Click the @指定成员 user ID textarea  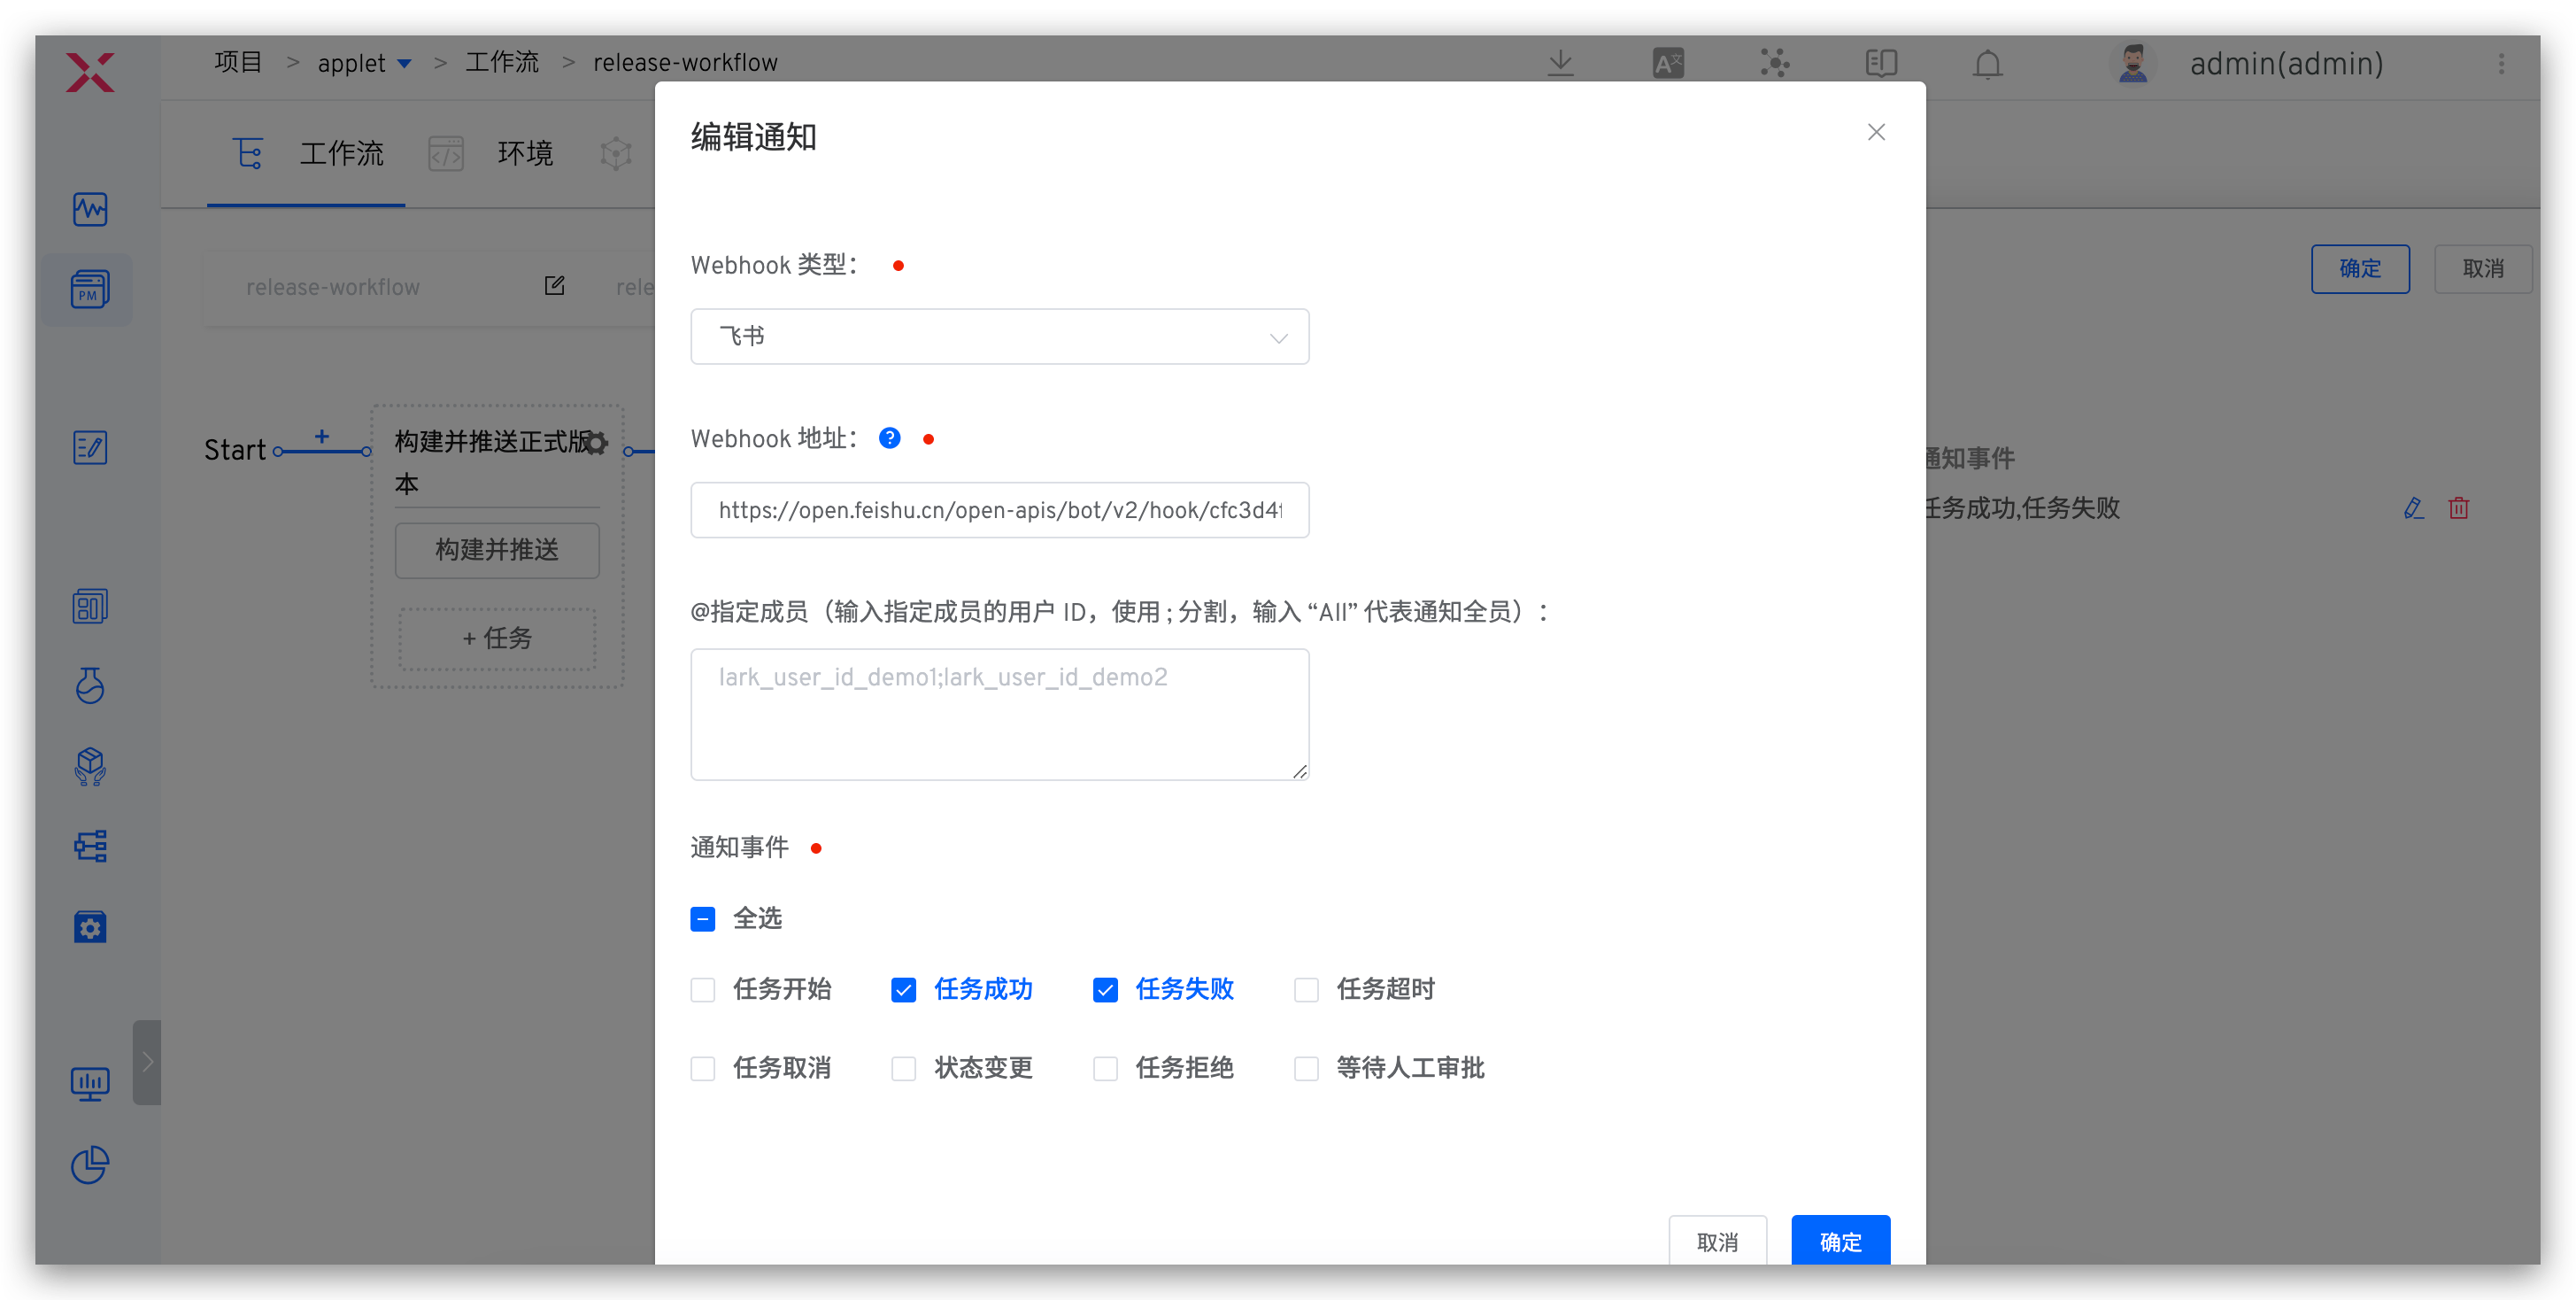pyautogui.click(x=999, y=714)
